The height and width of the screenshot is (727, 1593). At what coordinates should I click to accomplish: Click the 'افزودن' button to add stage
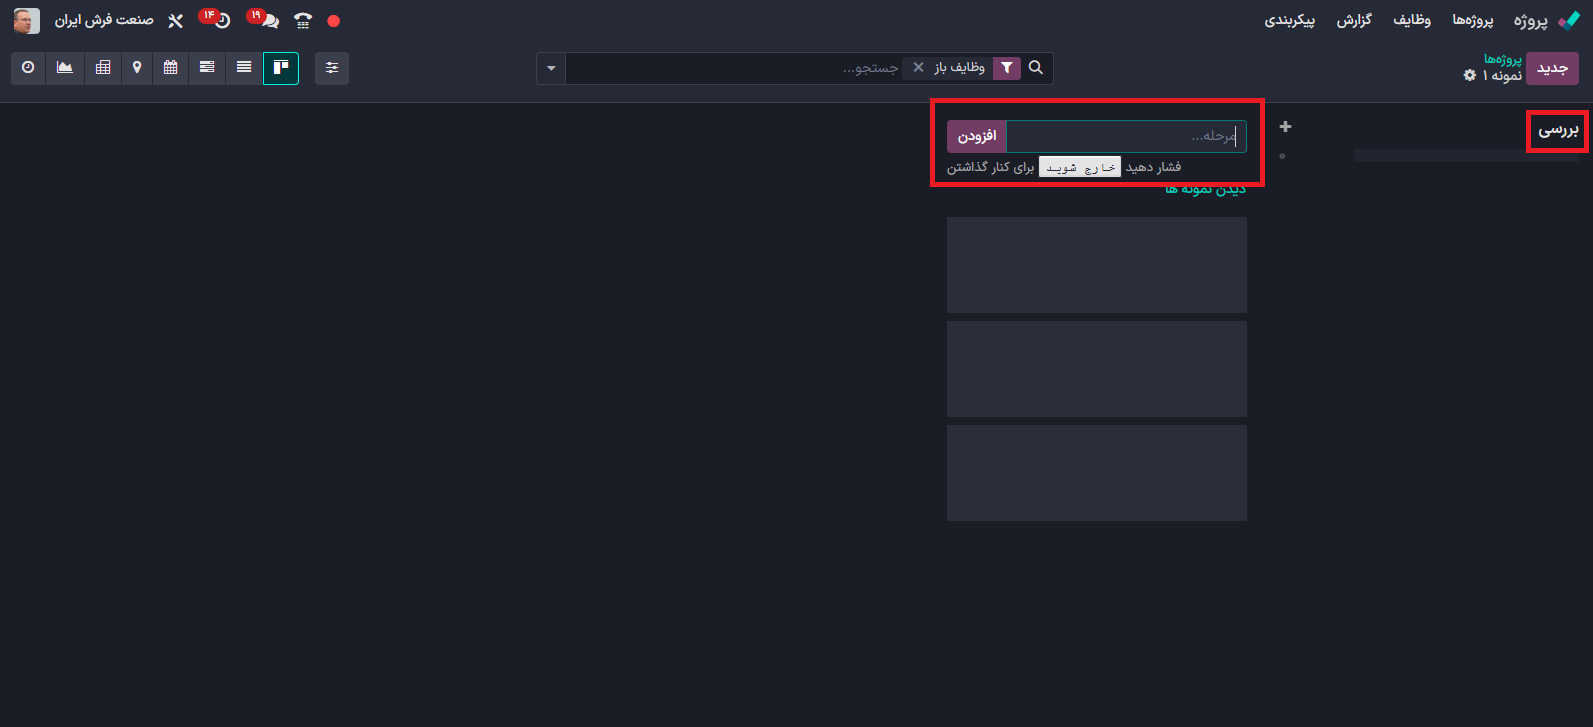coord(977,136)
